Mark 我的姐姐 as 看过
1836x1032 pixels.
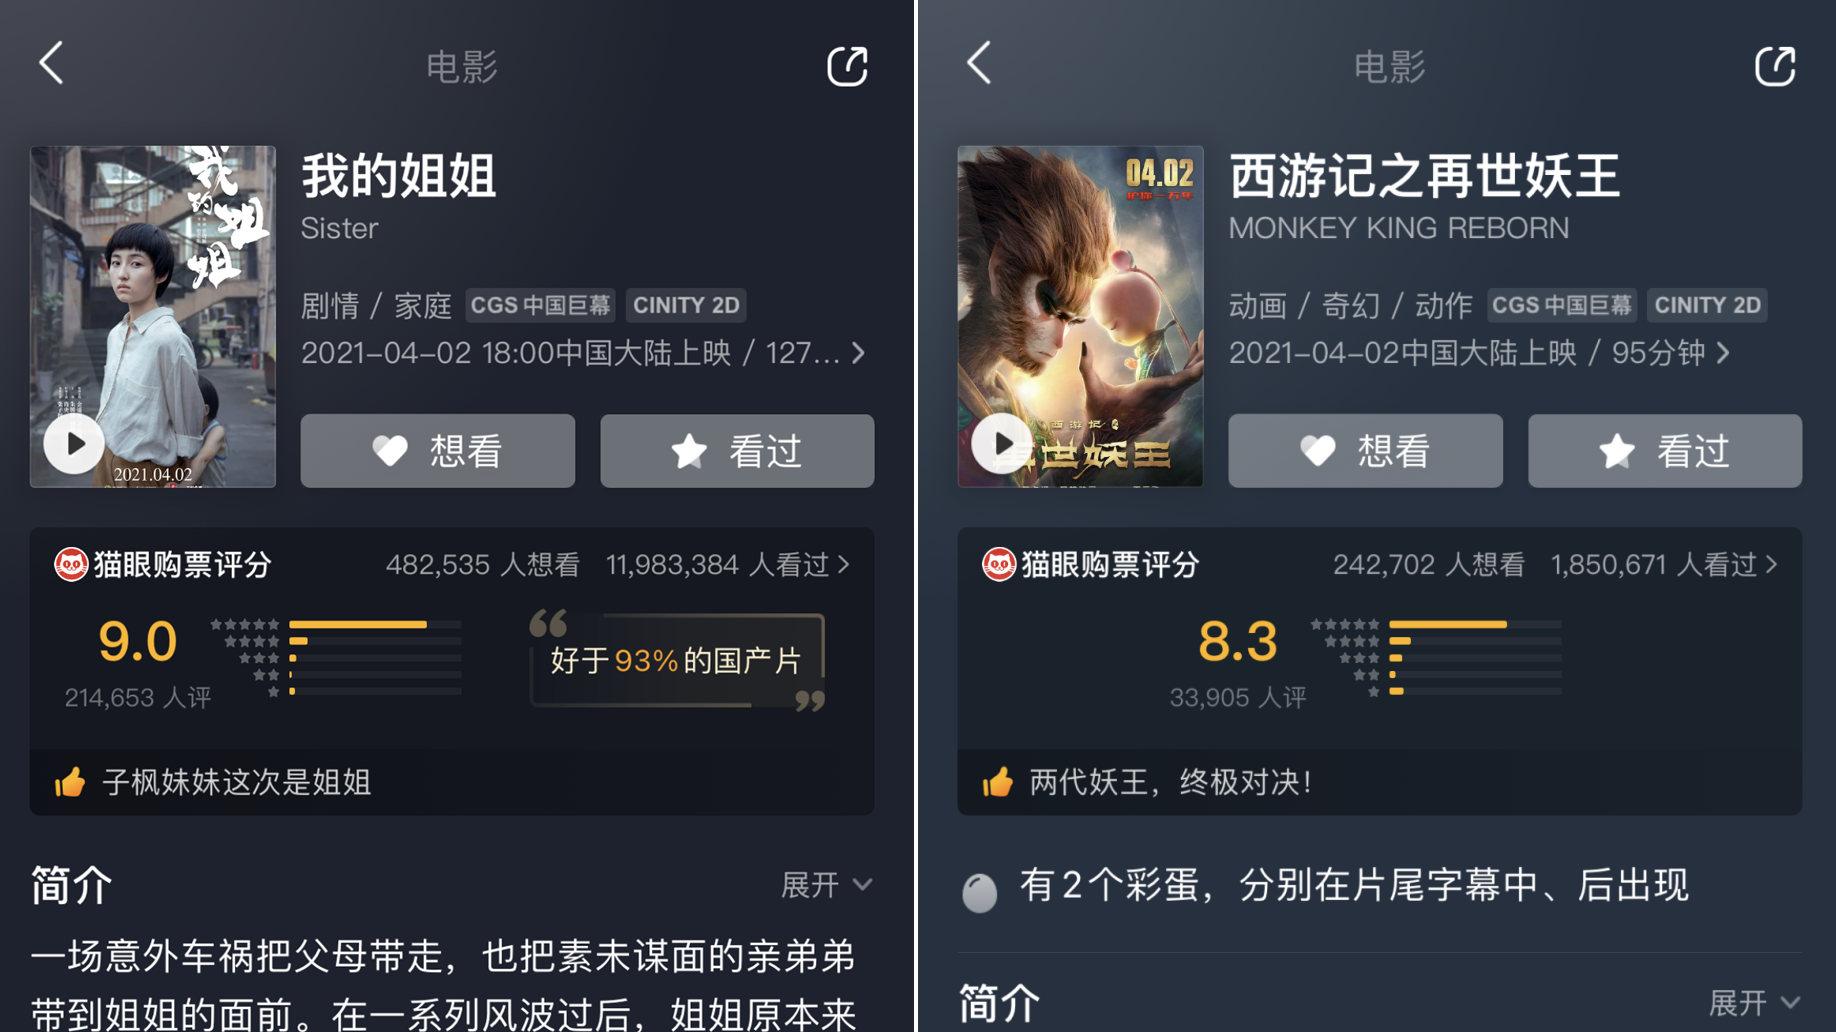(x=737, y=451)
